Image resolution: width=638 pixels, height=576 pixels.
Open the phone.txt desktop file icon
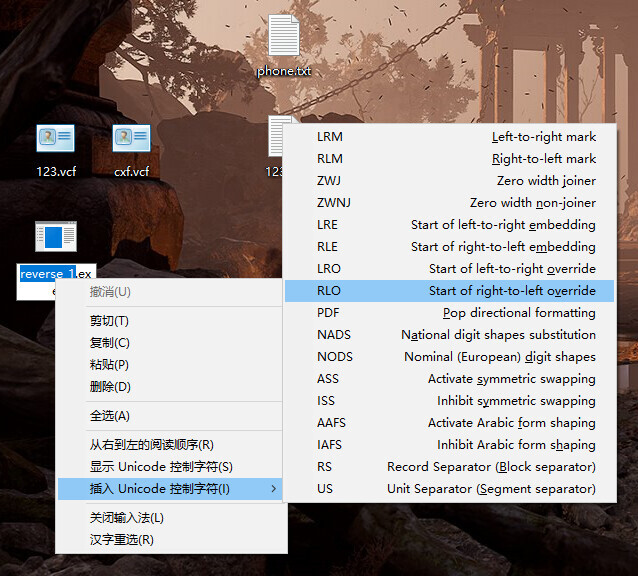point(284,35)
